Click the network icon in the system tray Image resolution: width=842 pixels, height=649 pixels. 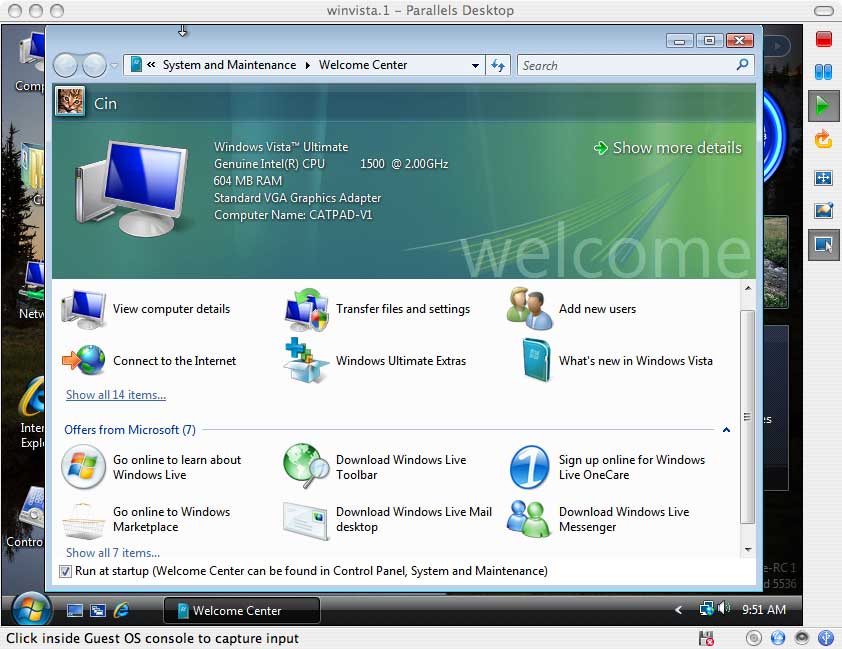click(x=707, y=609)
